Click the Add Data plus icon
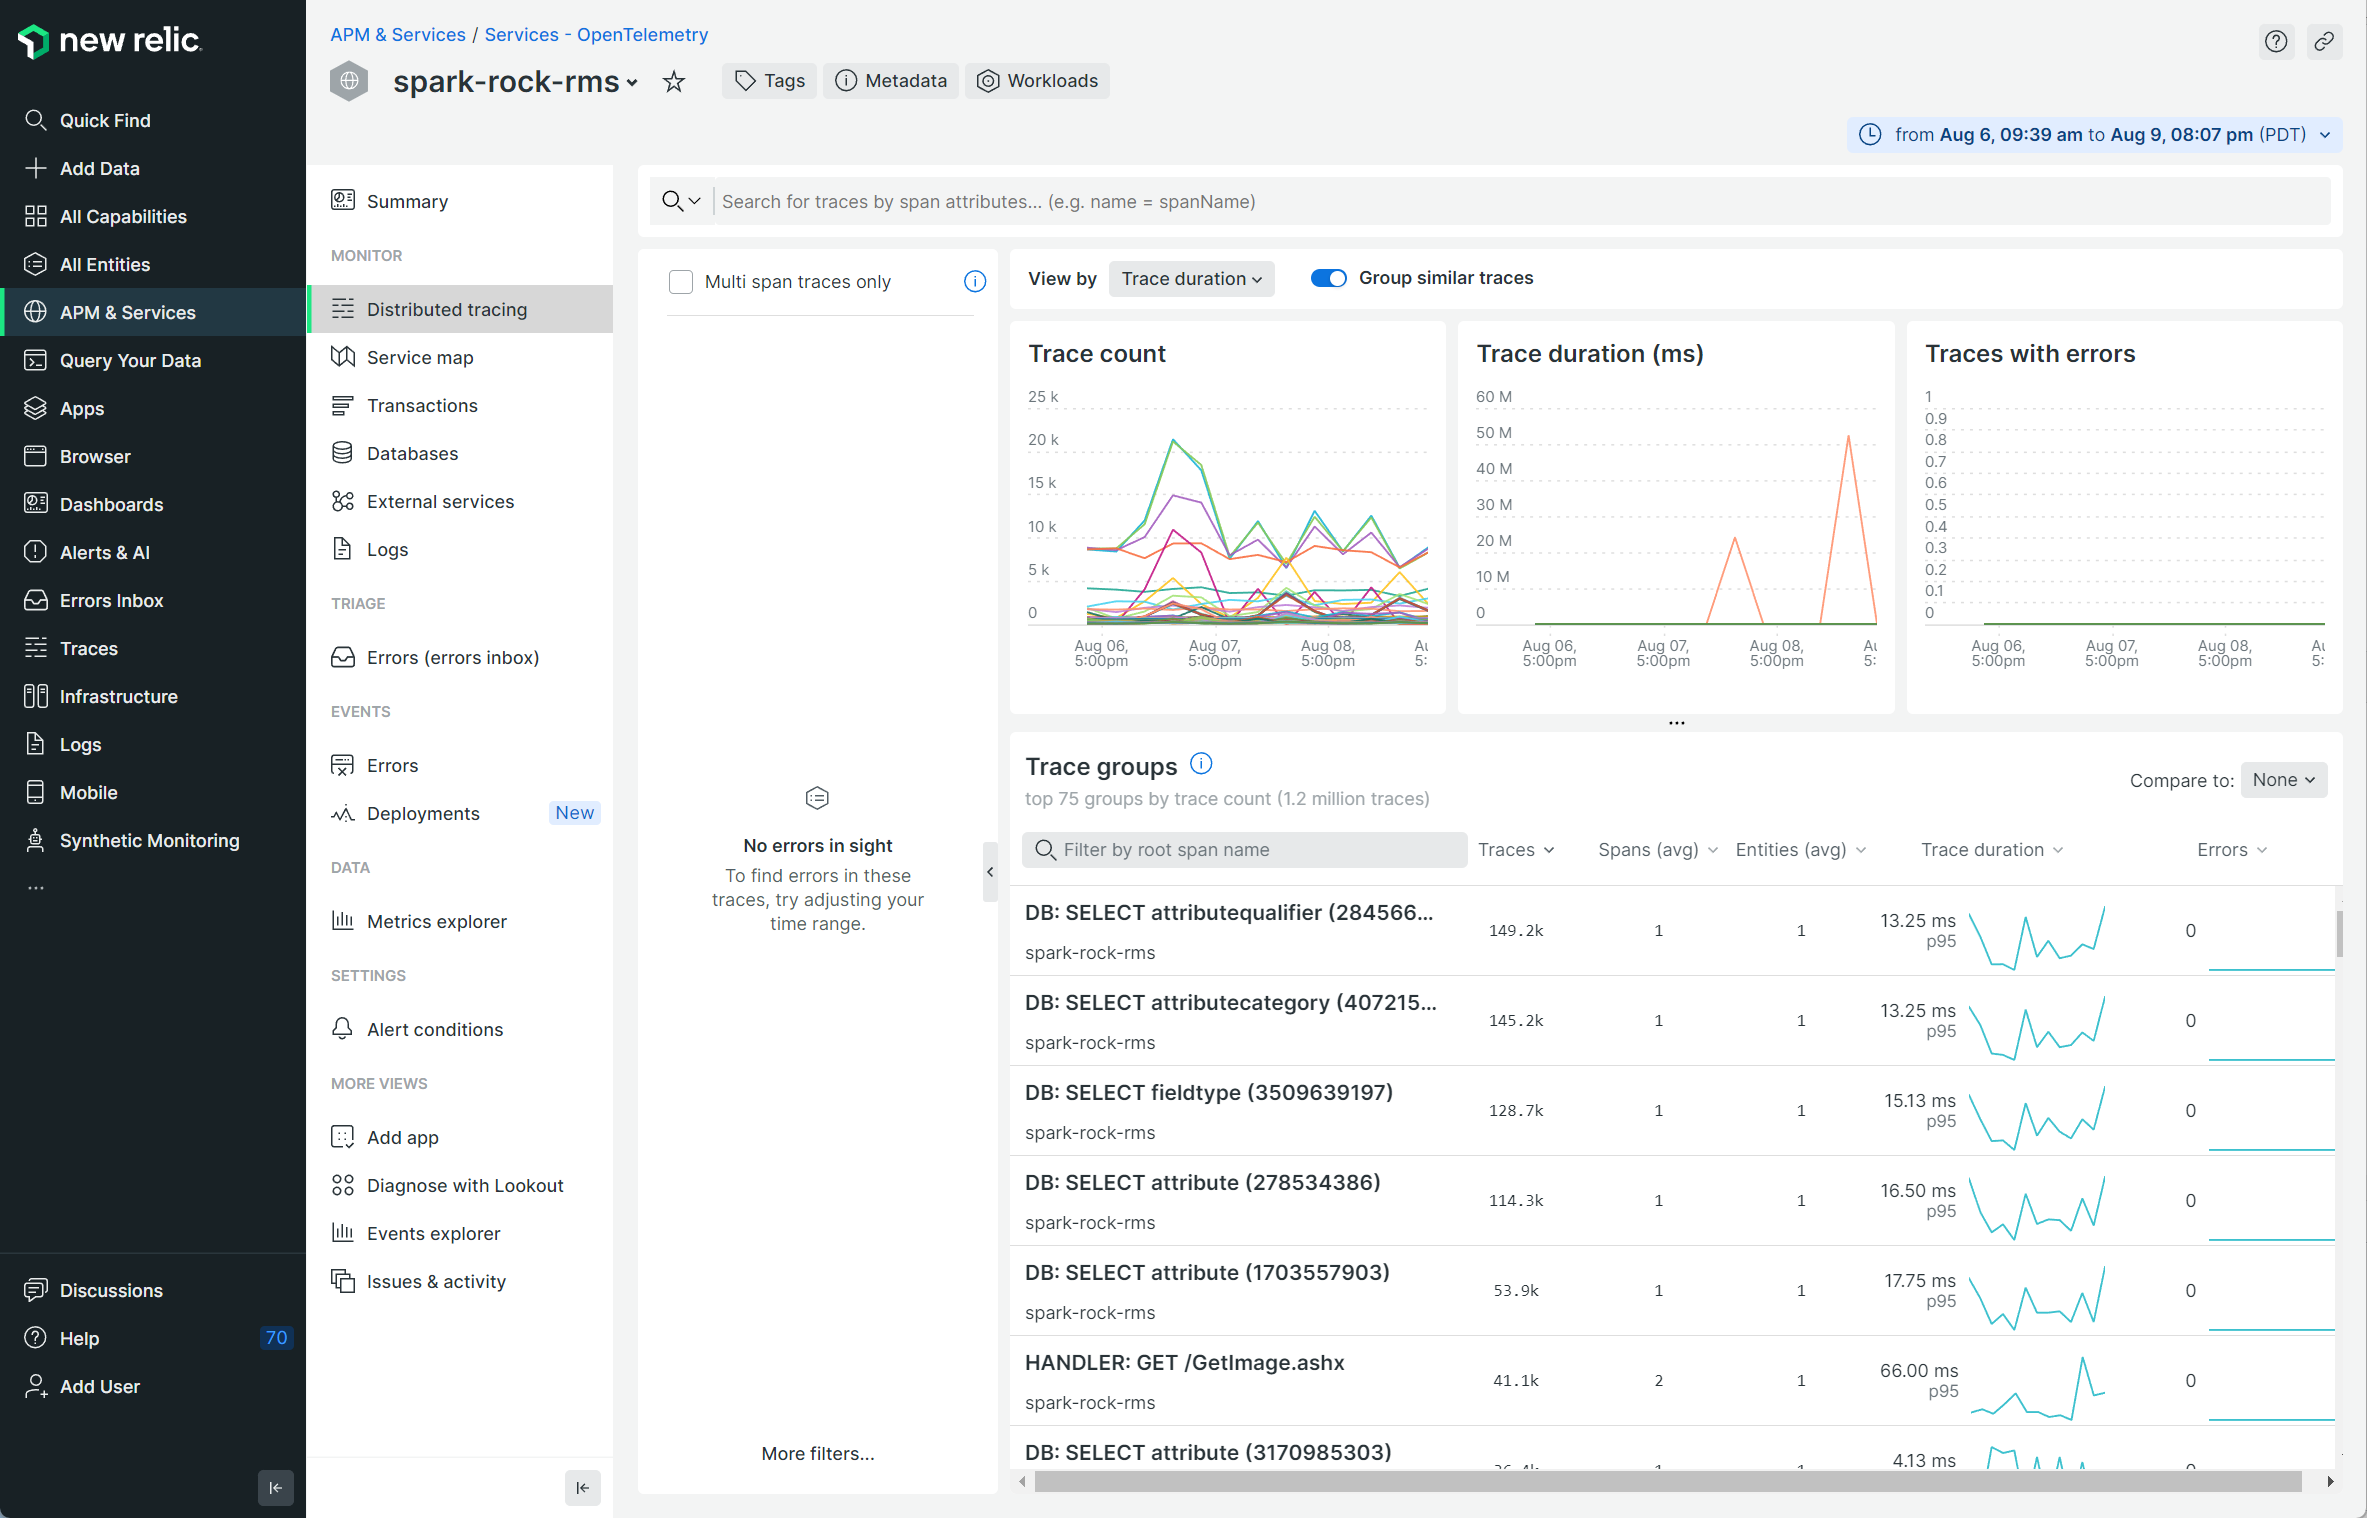 pyautogui.click(x=35, y=168)
